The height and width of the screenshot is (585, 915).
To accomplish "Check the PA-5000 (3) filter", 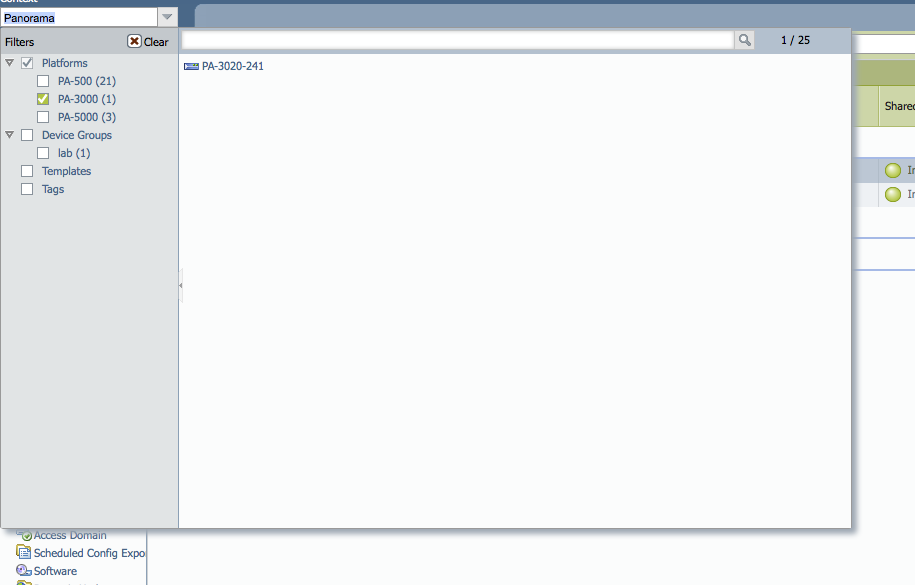I will tap(43, 117).
